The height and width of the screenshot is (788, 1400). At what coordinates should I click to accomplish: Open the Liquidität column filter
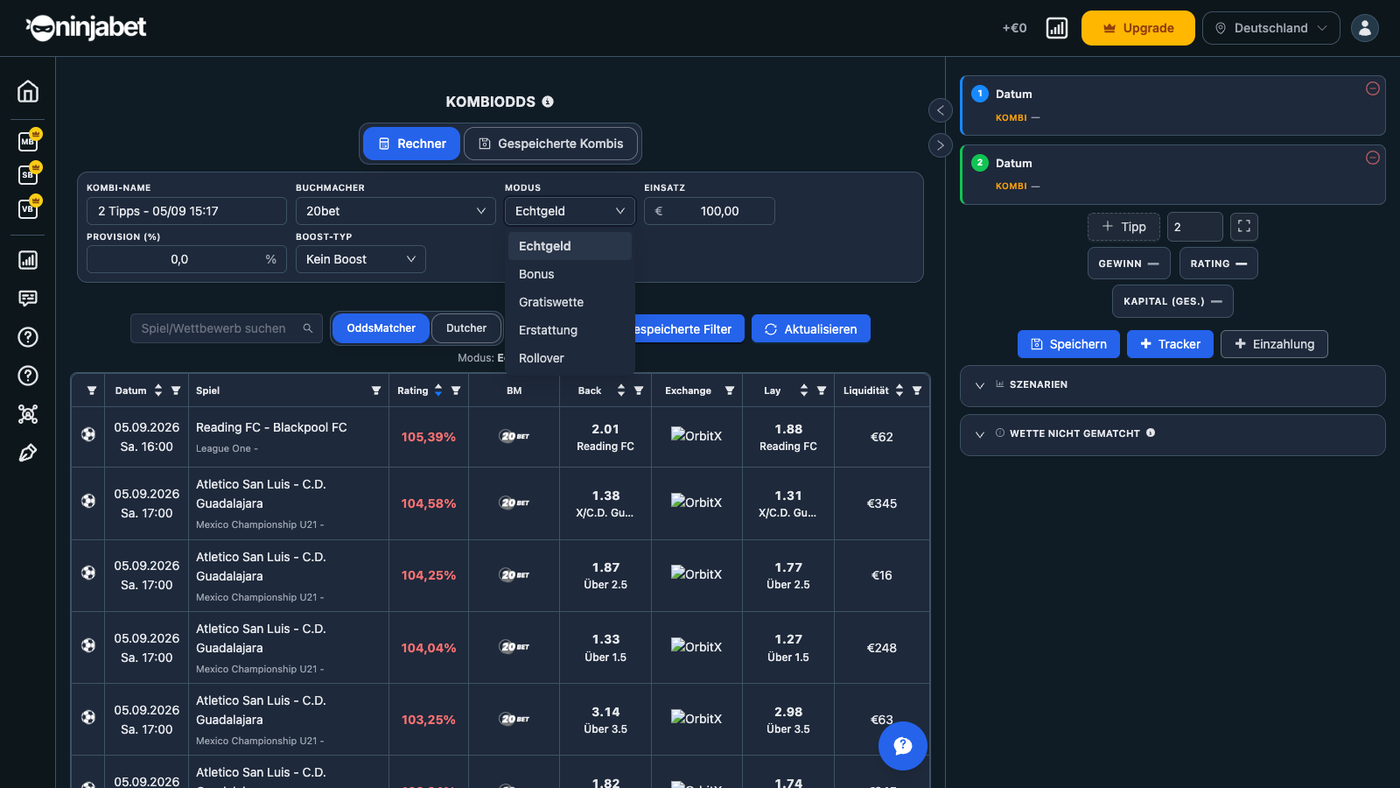pyautogui.click(x=918, y=391)
